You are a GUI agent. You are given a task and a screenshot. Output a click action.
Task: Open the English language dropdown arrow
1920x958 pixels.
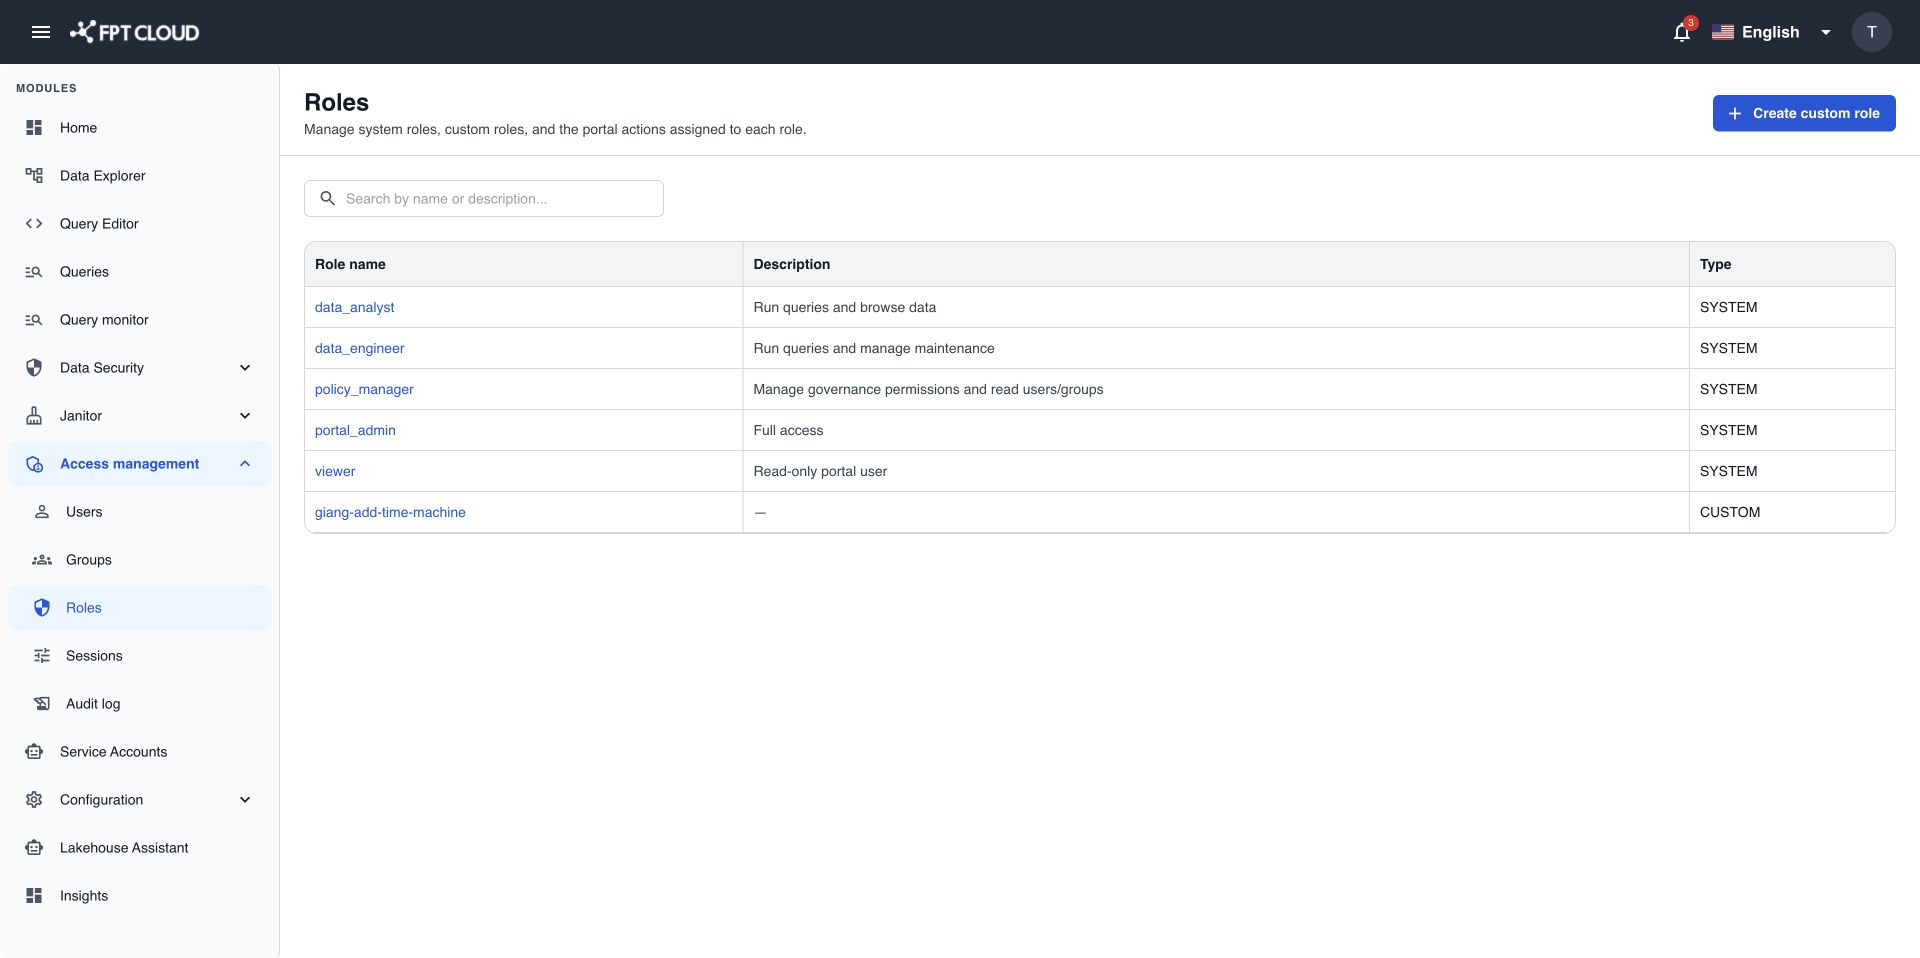pyautogui.click(x=1825, y=32)
